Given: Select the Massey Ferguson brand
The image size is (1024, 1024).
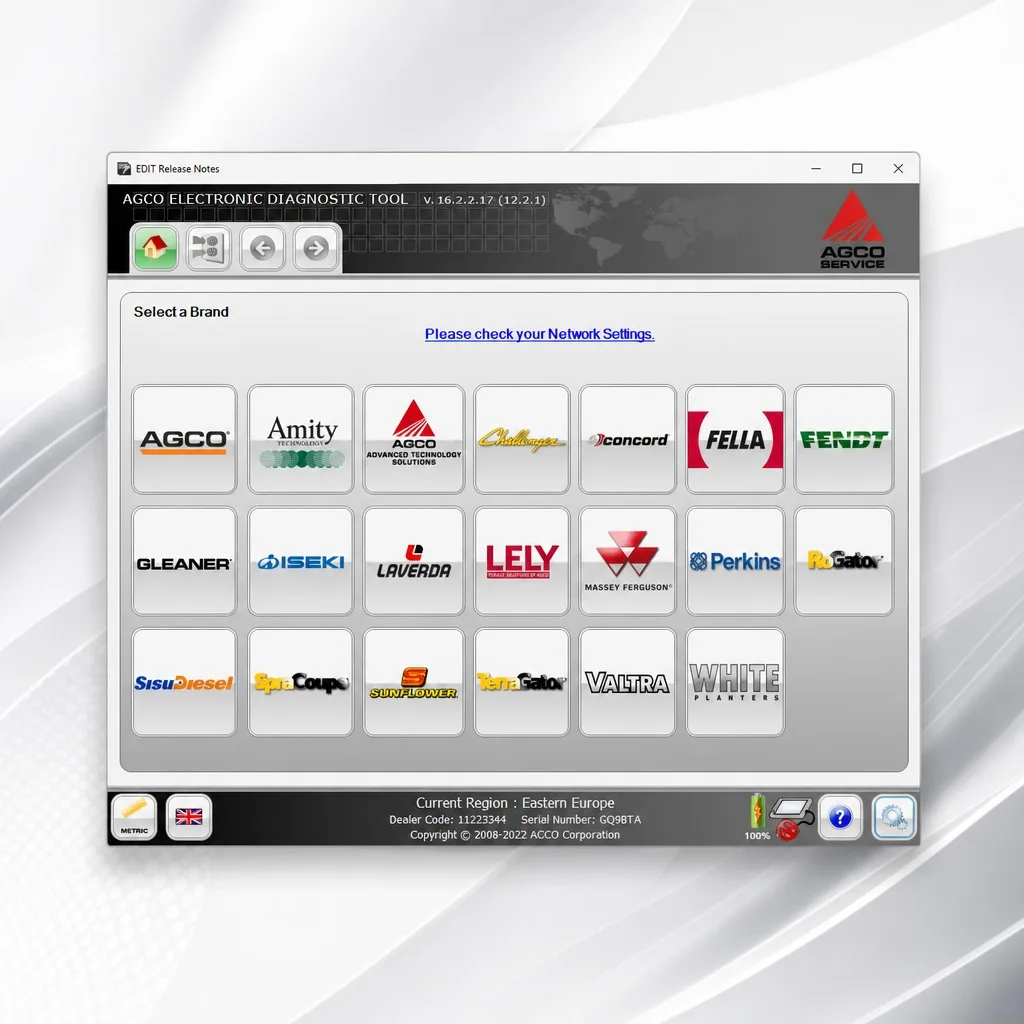Looking at the screenshot, I should pos(627,561).
